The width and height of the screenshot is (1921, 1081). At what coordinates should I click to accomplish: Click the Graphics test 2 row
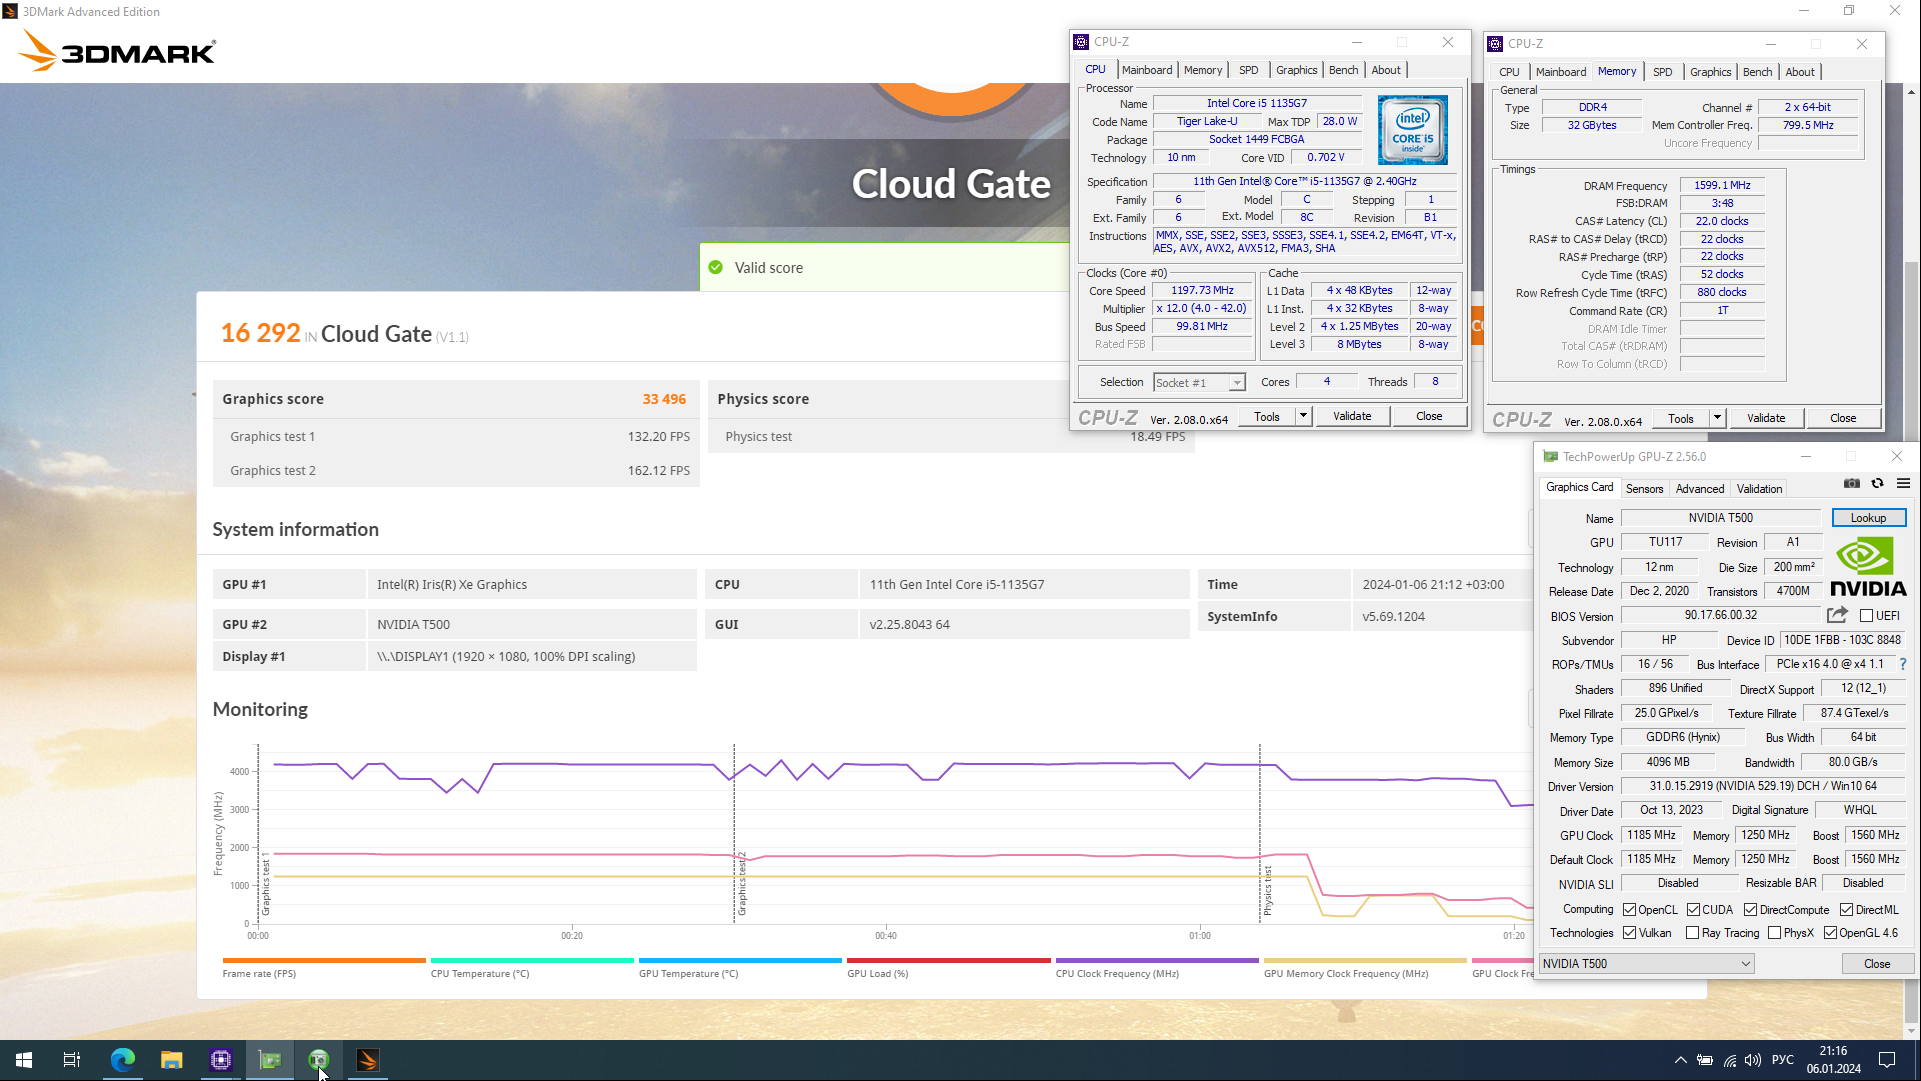(456, 471)
